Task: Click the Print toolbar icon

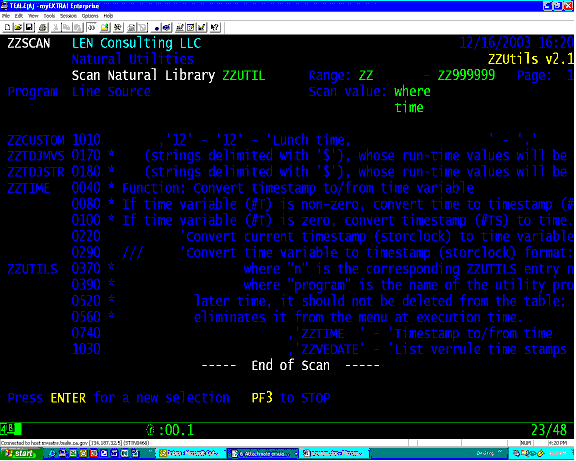Action: click(x=43, y=28)
